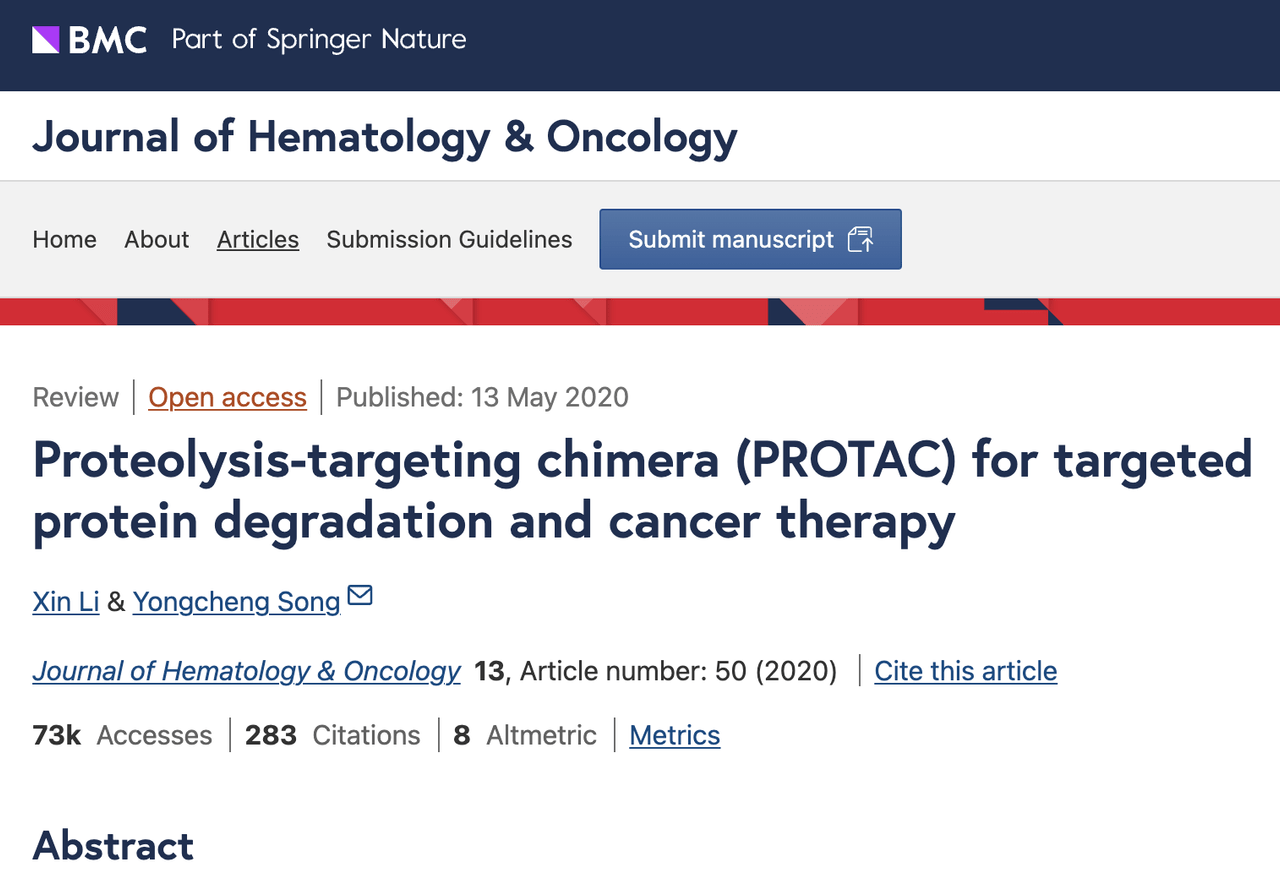This screenshot has width=1280, height=884.
Task: Click the Part of Springer Nature text
Action: point(319,40)
